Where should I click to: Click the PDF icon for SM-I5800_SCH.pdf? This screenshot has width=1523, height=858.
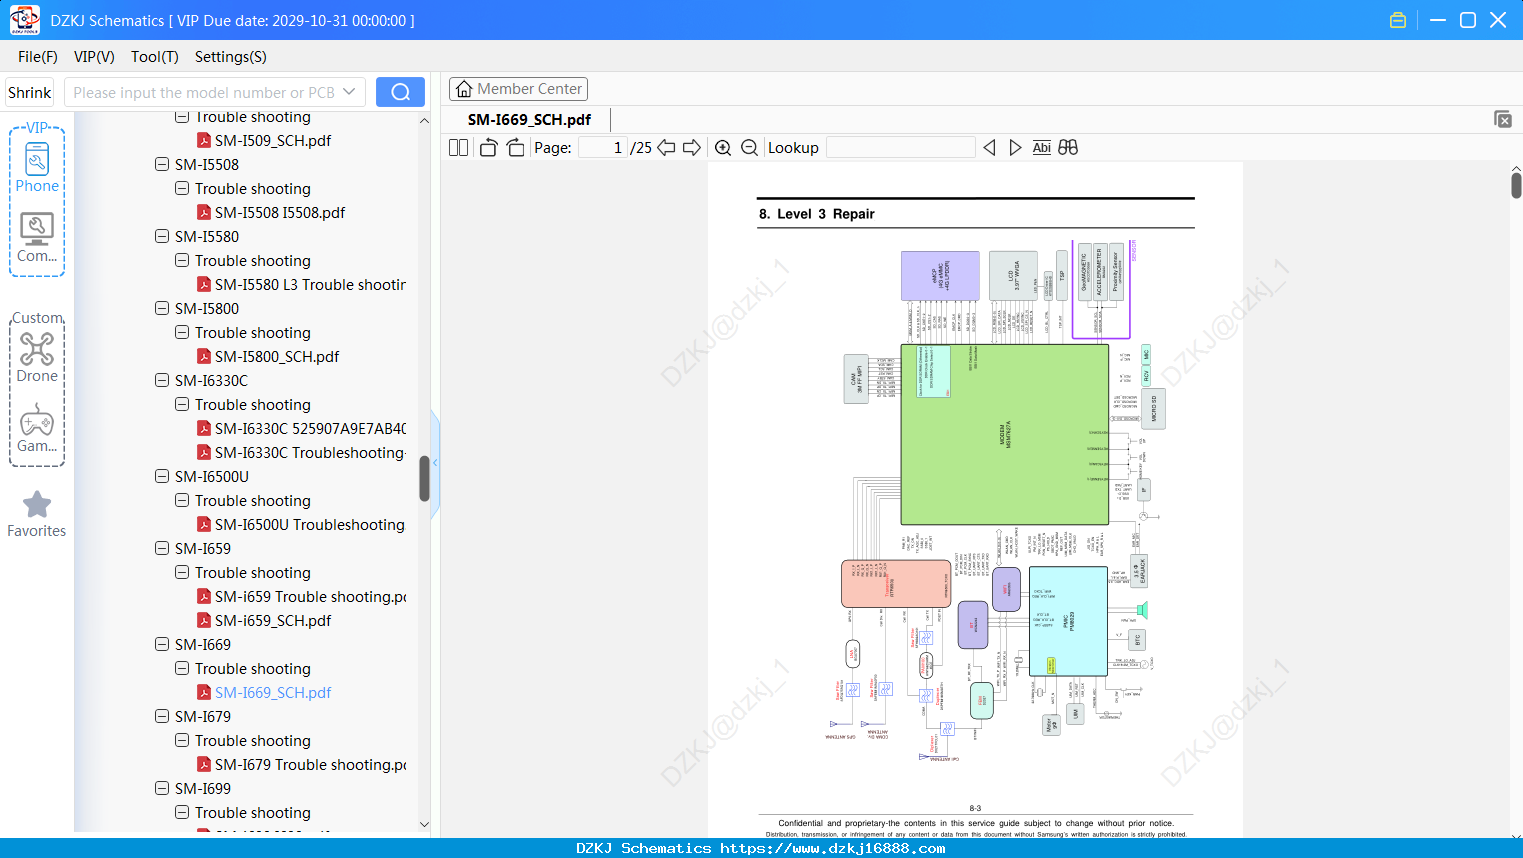[x=204, y=357]
